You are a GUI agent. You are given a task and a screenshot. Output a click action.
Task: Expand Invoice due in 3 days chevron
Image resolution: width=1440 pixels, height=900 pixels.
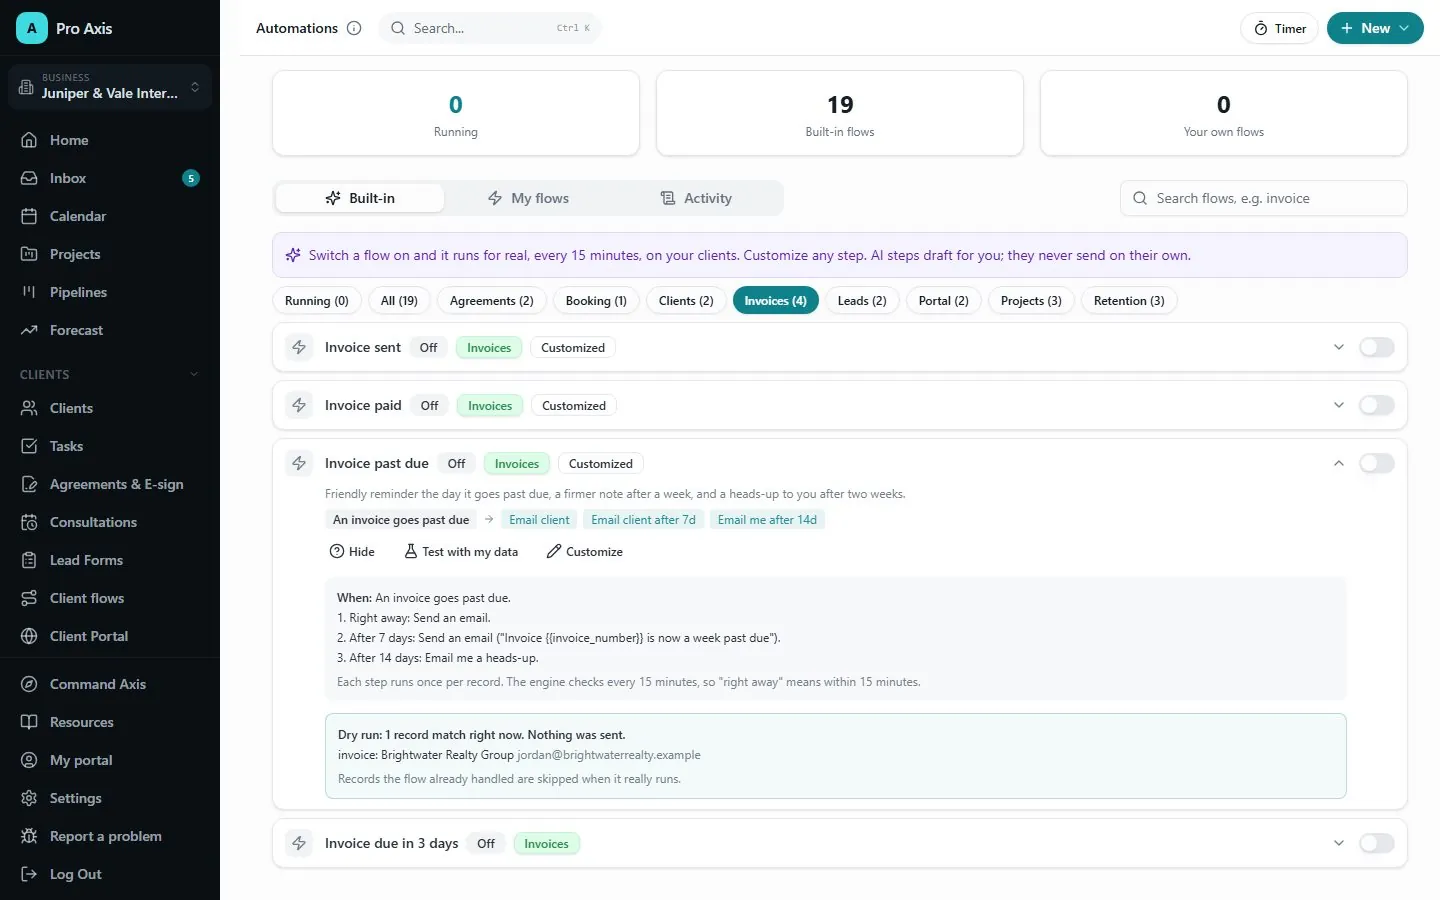coord(1339,843)
